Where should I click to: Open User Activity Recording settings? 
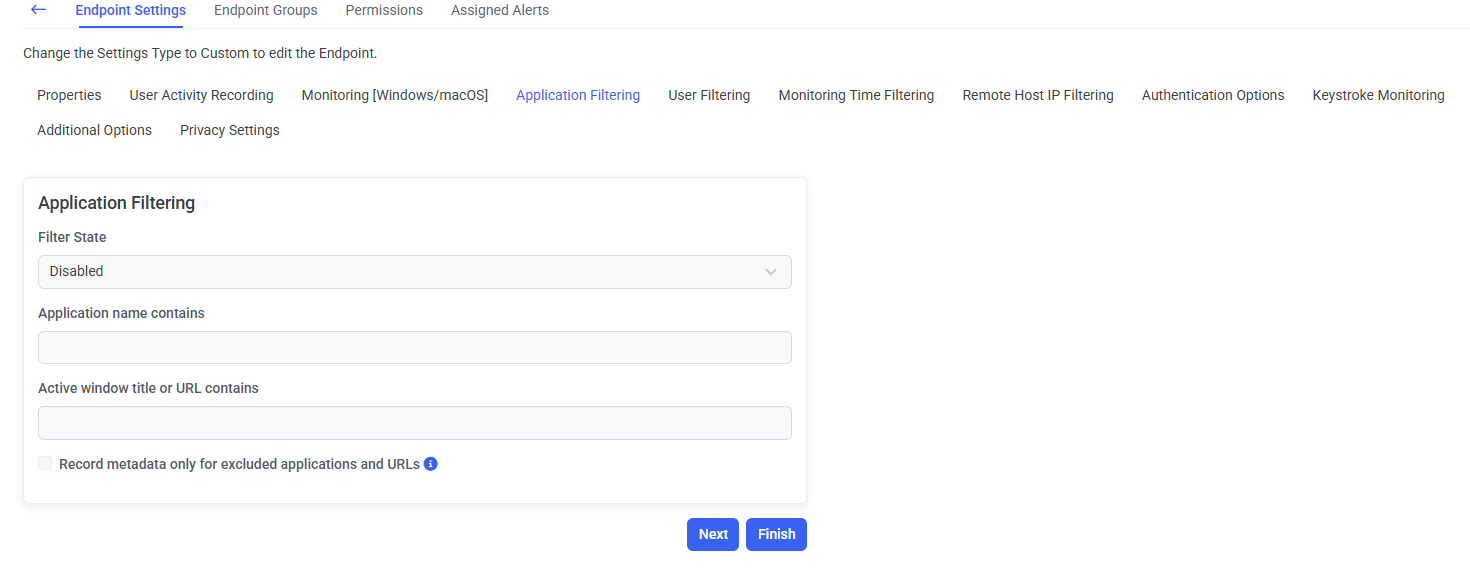coord(201,95)
